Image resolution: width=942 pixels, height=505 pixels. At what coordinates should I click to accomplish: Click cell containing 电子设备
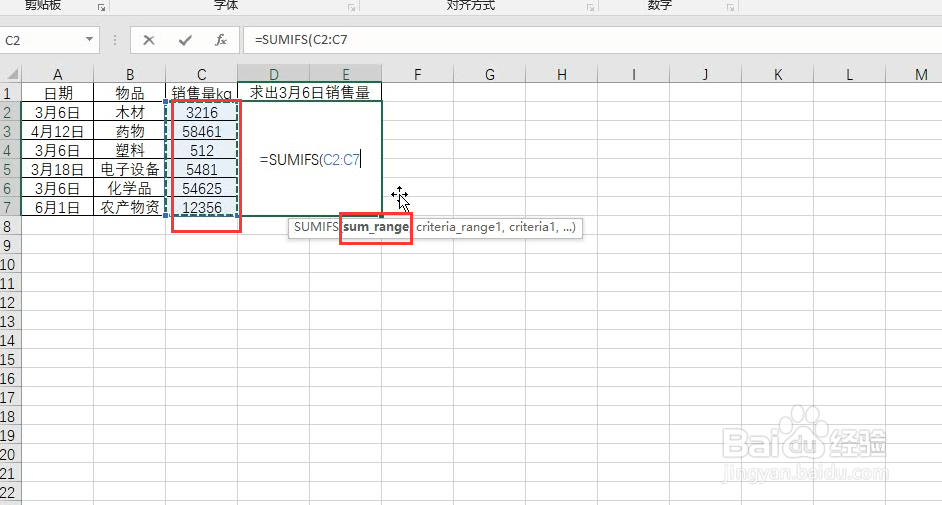(130, 169)
